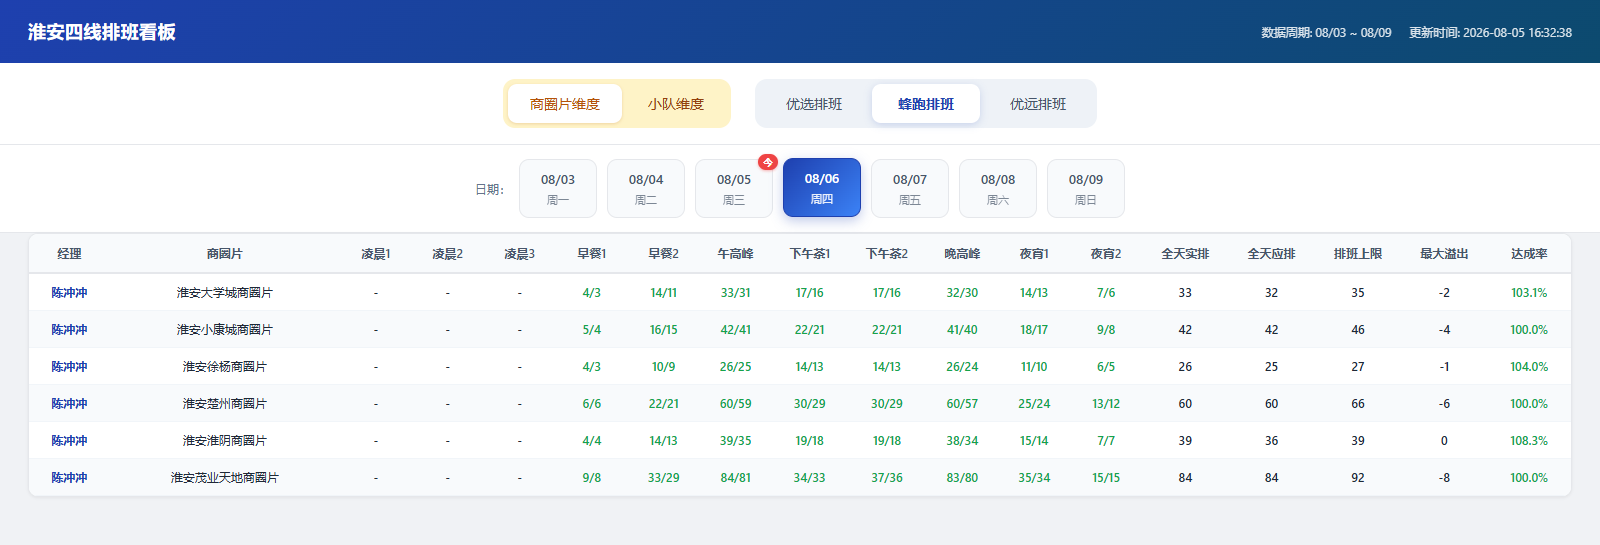This screenshot has width=1600, height=545.
Task: Select the 优选排班 tab
Action: 814,104
